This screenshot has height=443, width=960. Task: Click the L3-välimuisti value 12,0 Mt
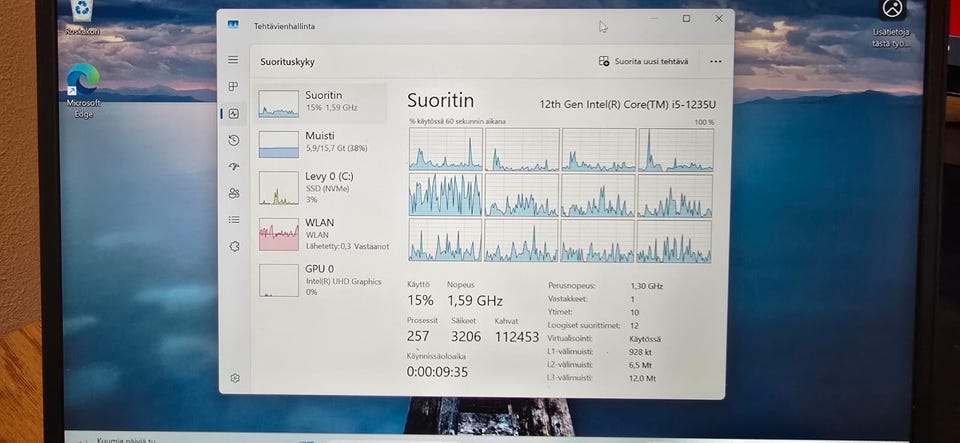pos(642,379)
